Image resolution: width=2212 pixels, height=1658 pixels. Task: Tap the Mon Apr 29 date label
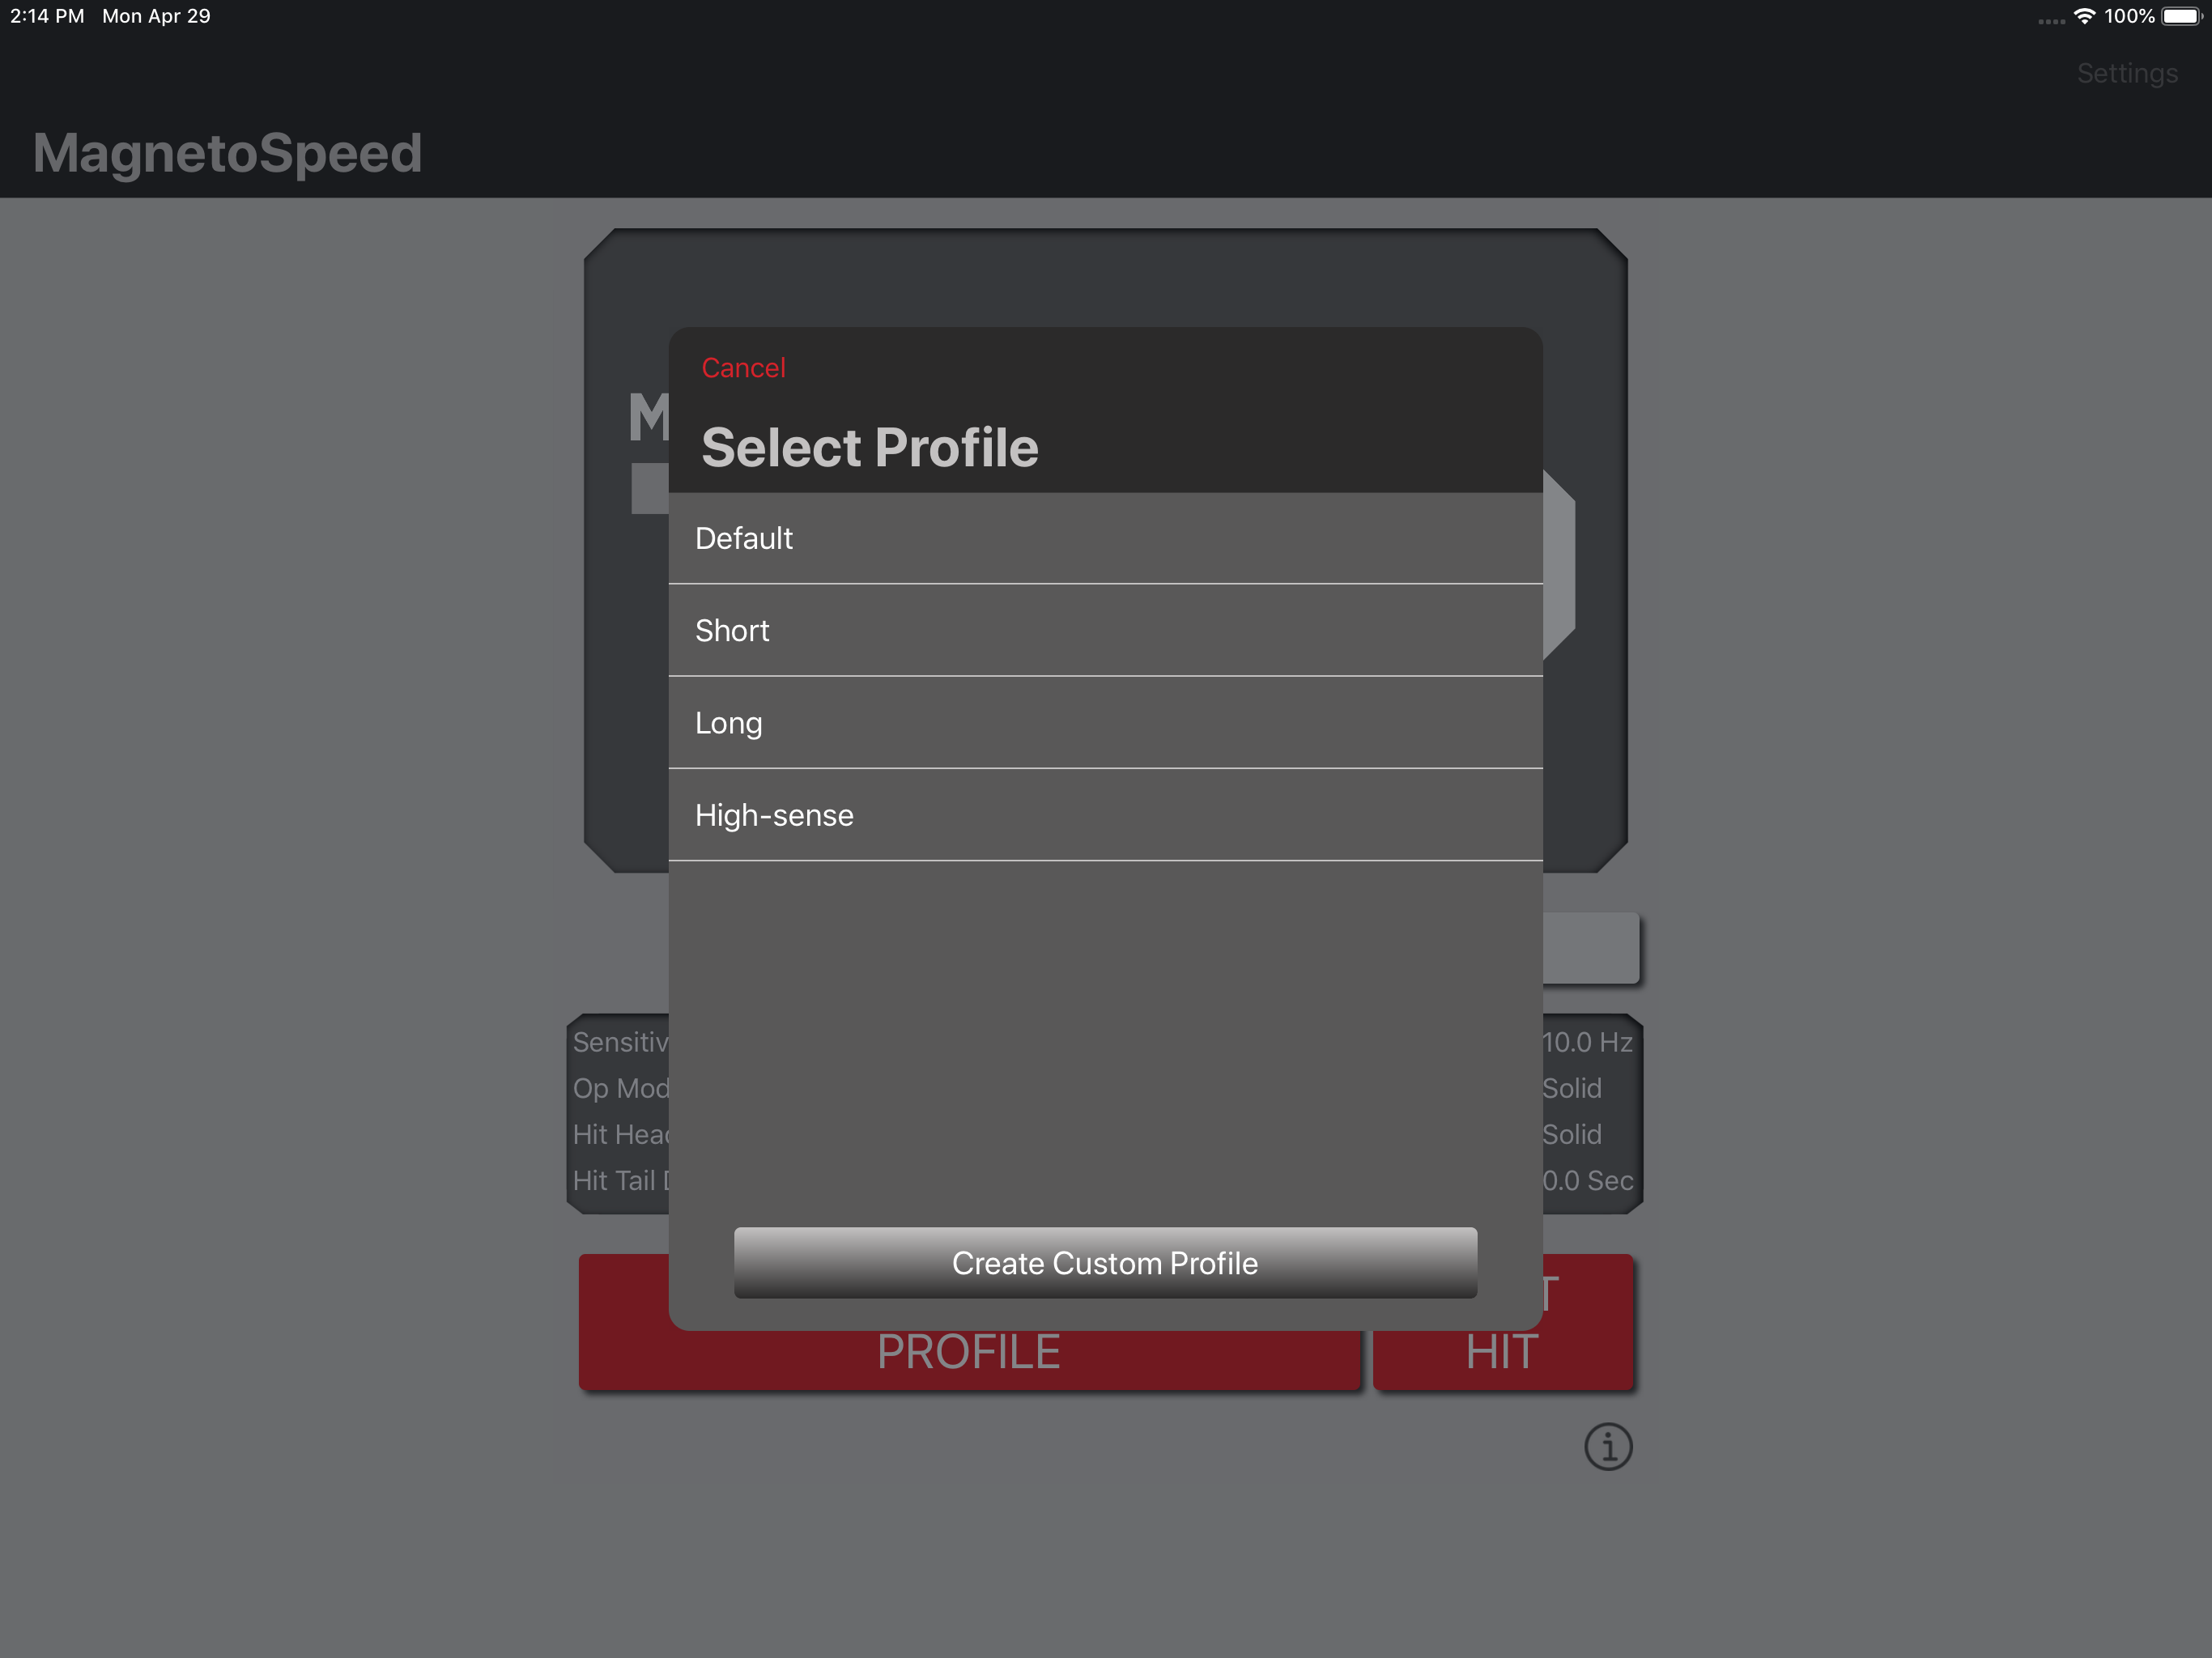pos(156,15)
